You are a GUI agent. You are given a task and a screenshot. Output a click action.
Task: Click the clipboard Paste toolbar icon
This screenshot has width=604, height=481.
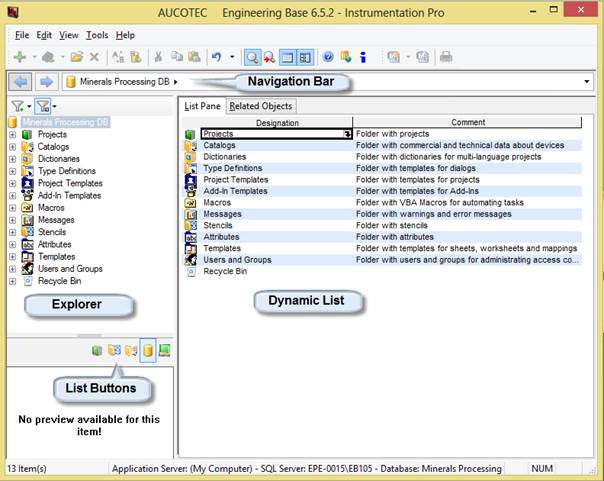[x=194, y=57]
